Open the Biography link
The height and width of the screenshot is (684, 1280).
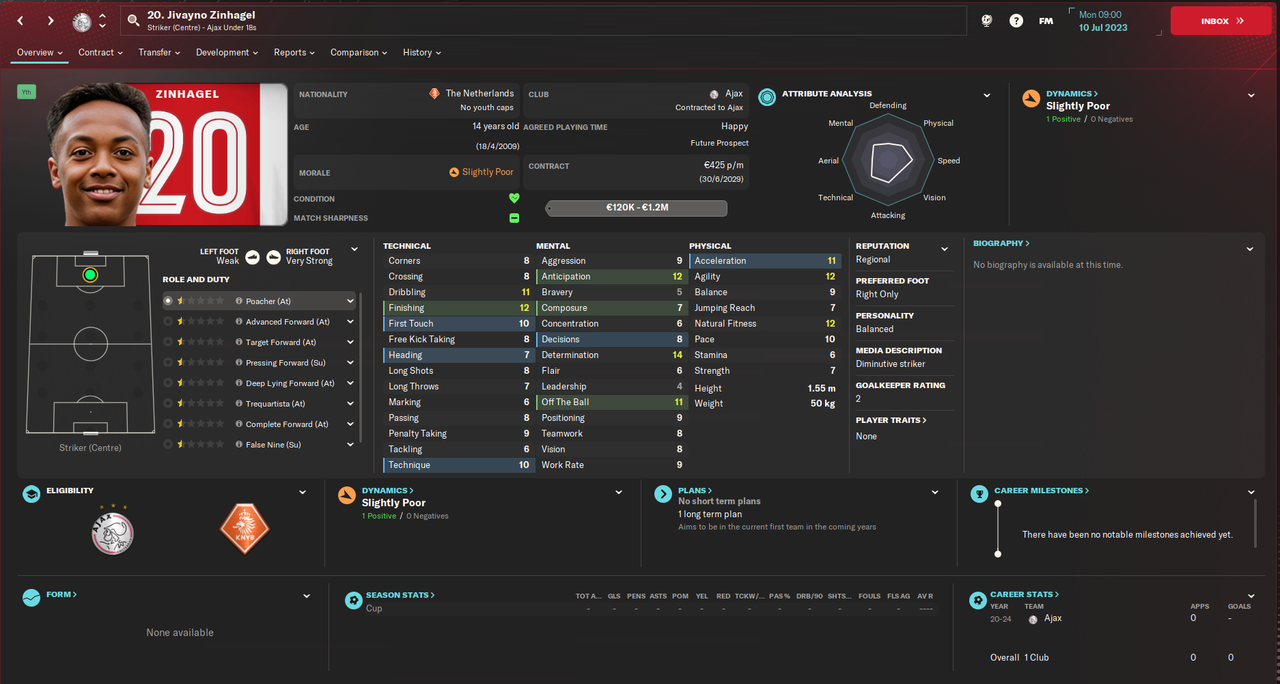(x=1001, y=243)
